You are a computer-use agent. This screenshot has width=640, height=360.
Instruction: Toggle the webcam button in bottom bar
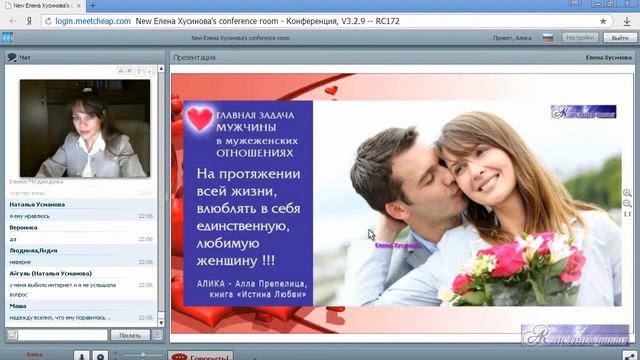(x=100, y=356)
